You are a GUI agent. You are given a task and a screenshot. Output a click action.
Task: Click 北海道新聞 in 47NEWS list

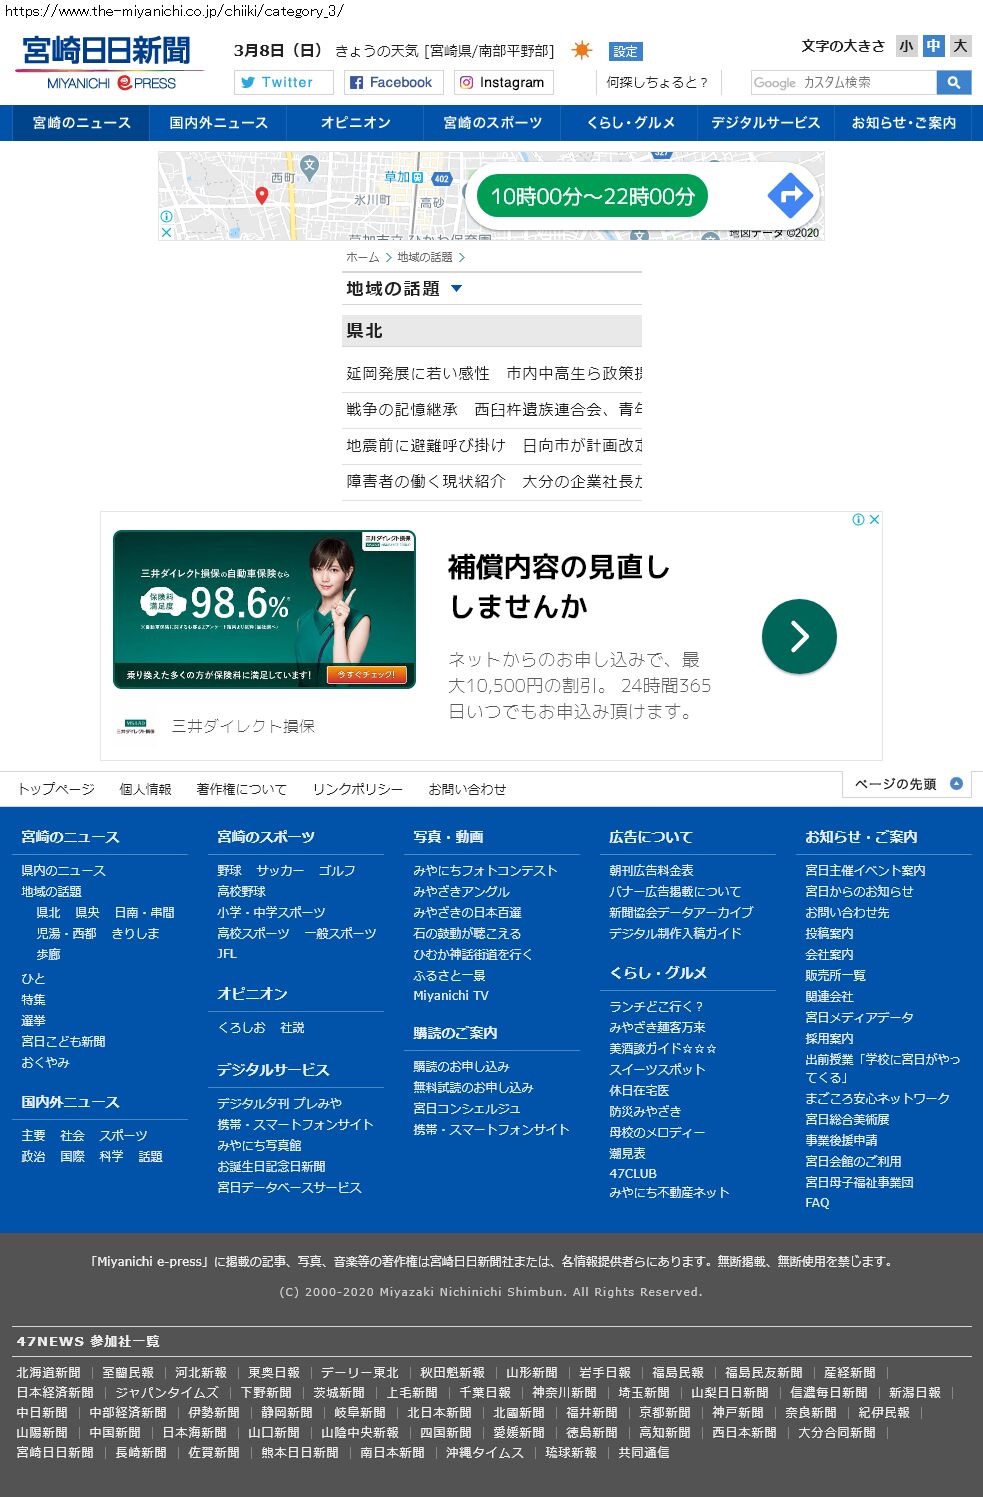click(x=48, y=1372)
